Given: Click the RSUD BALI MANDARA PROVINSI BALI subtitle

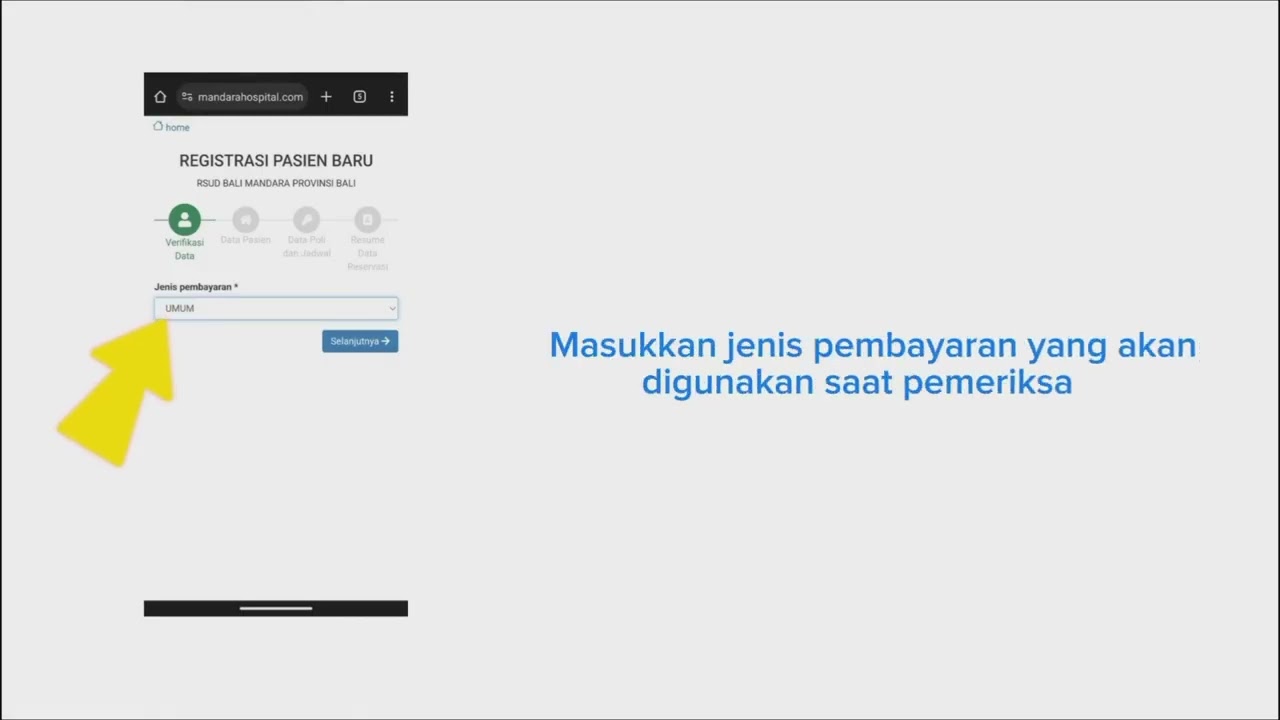Looking at the screenshot, I should 276,184.
